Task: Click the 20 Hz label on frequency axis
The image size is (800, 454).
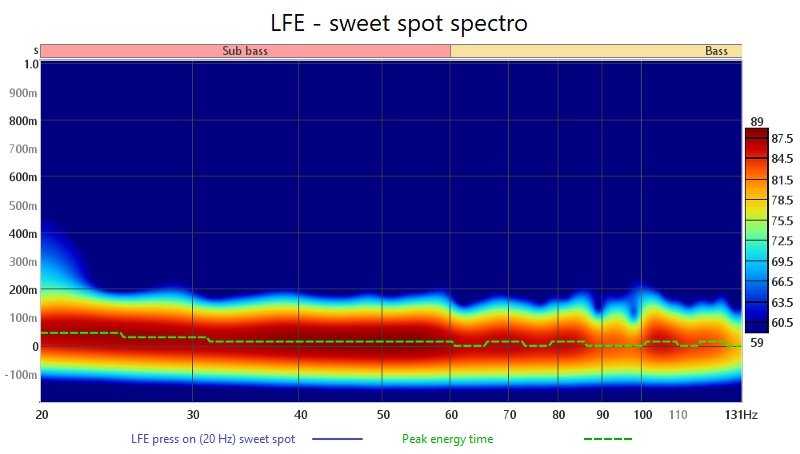Action: (x=42, y=413)
